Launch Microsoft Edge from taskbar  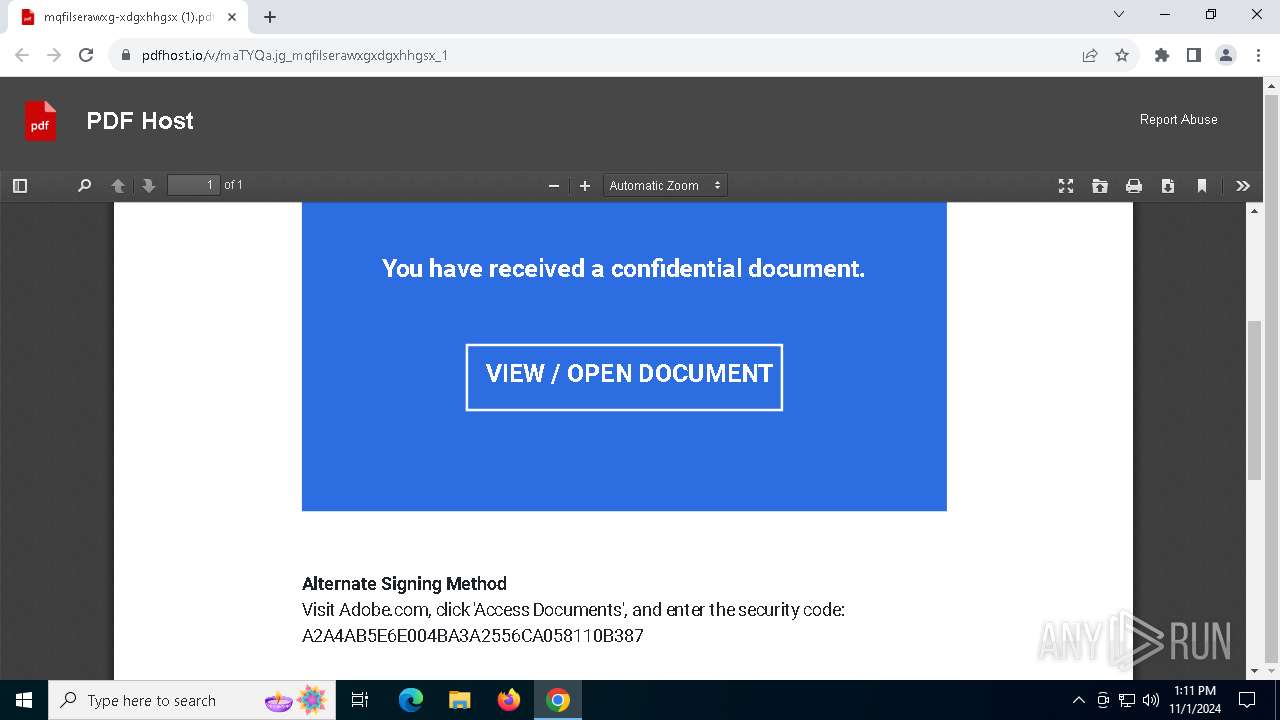coord(411,700)
